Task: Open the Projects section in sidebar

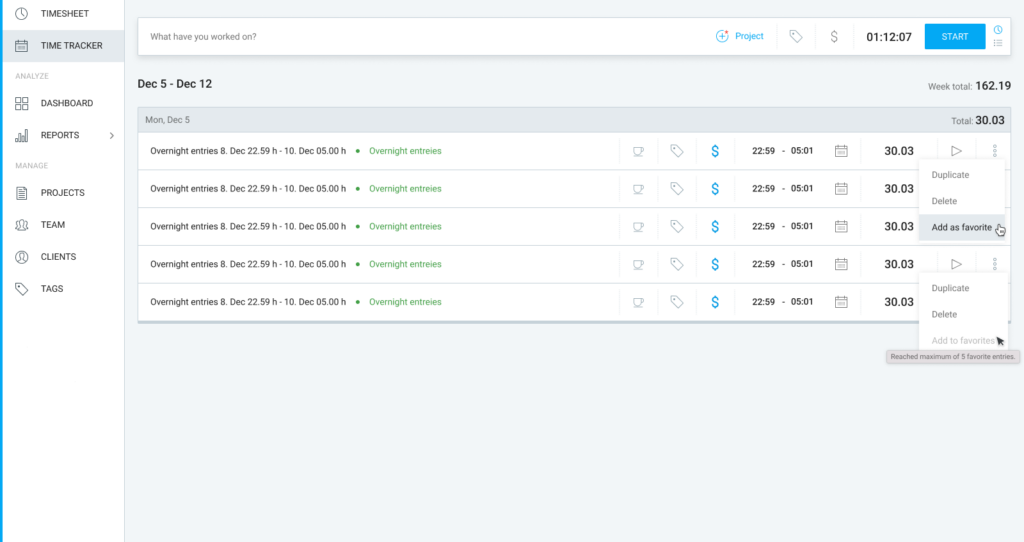Action: (x=62, y=193)
